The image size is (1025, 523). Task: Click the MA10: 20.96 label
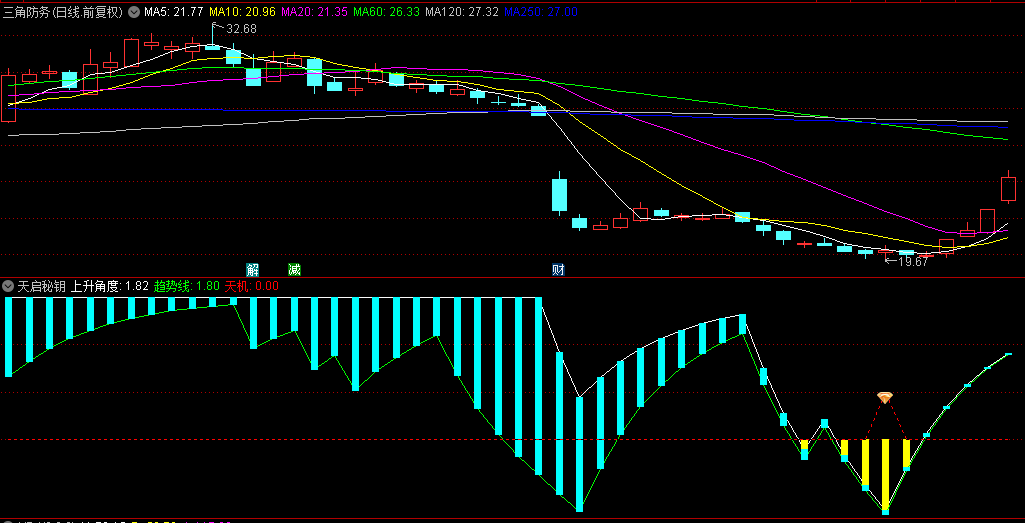(x=242, y=12)
